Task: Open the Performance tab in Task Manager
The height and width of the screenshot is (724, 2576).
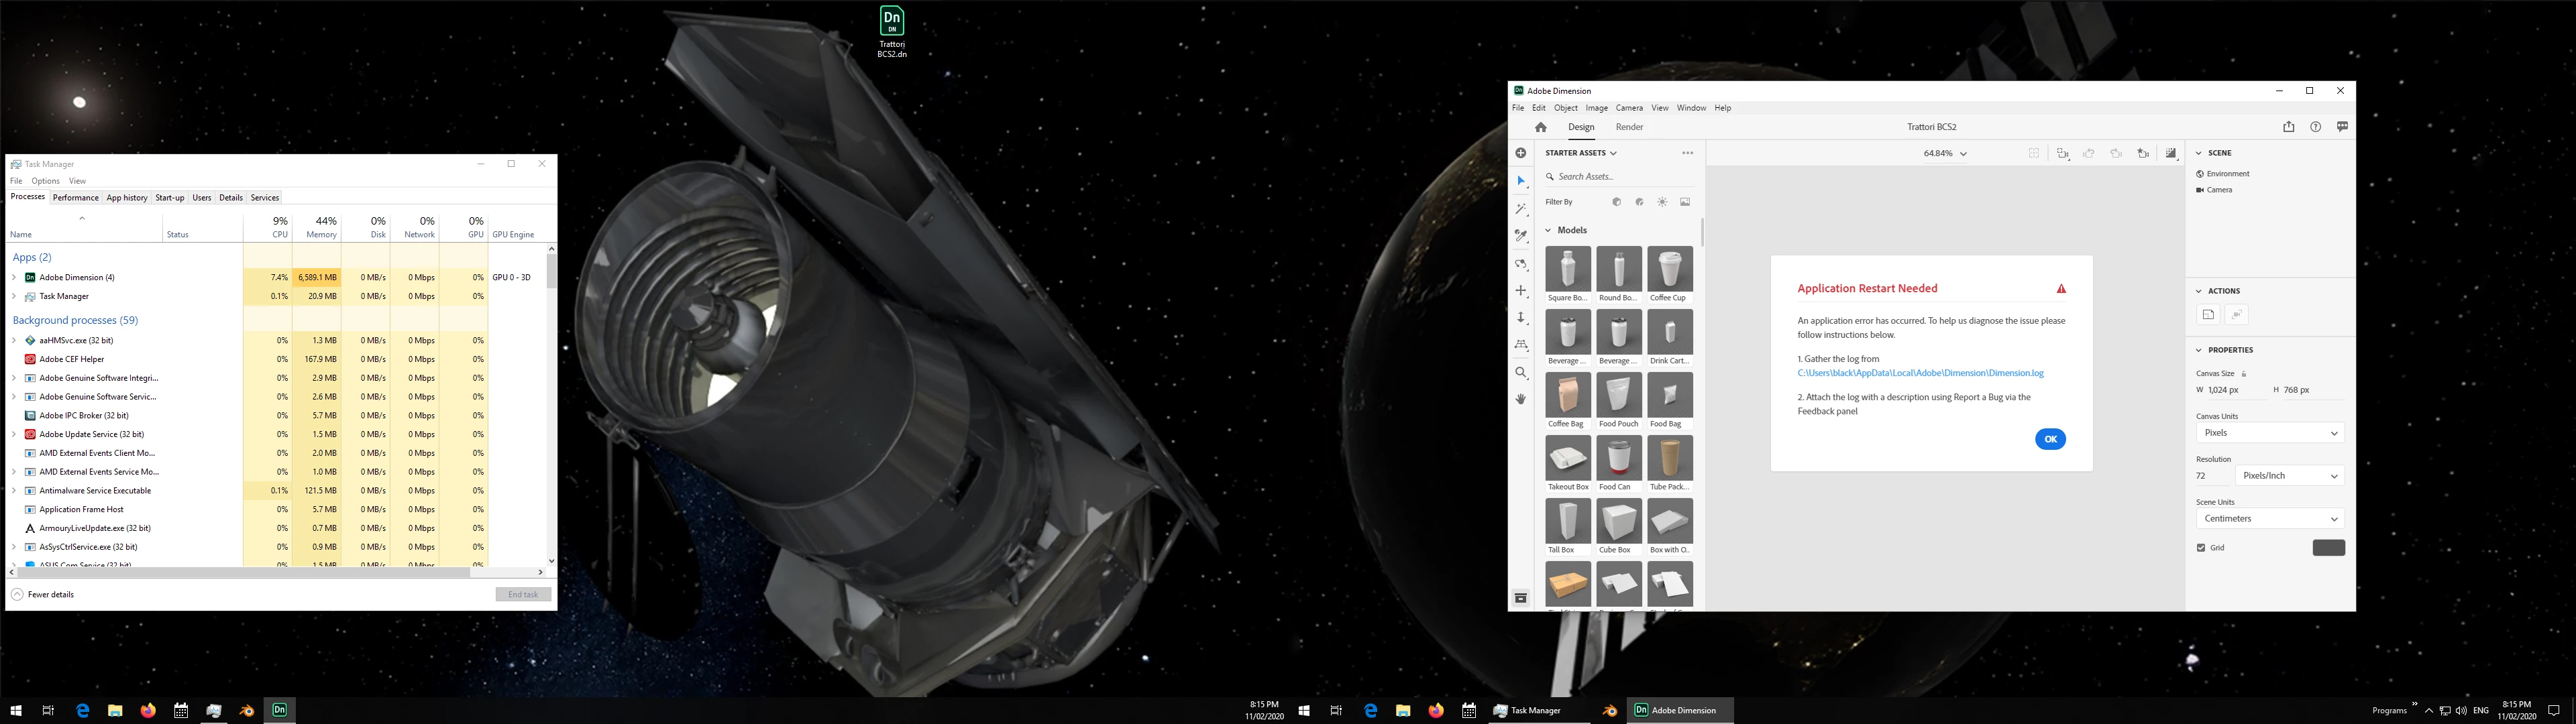Action: 76,197
